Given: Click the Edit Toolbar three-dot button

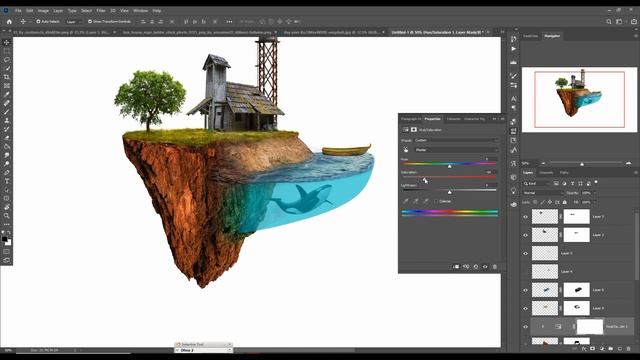Looking at the screenshot, I should [x=7, y=224].
